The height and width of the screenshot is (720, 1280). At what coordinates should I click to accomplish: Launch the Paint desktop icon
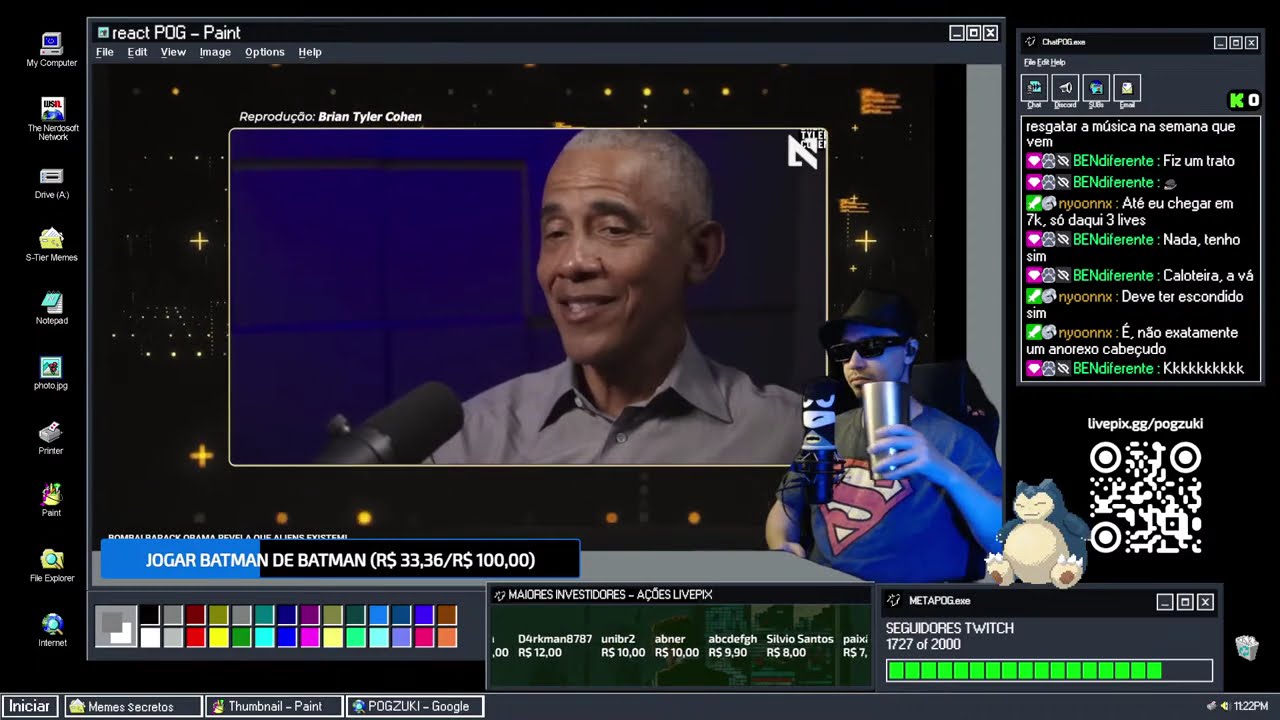[x=51, y=500]
